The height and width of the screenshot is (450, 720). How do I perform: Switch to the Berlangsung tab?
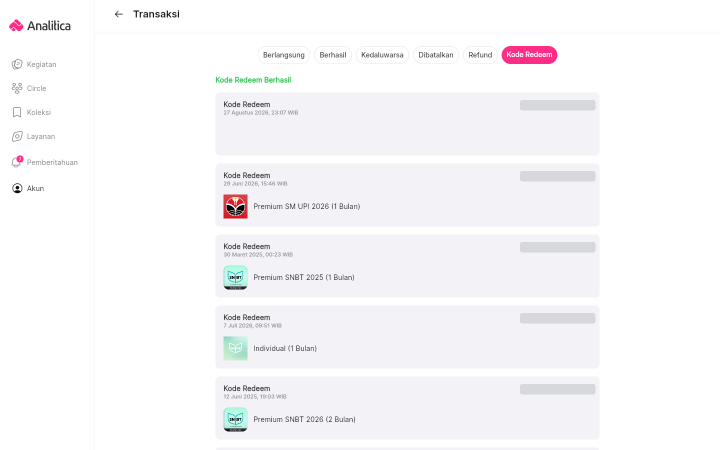pos(284,55)
